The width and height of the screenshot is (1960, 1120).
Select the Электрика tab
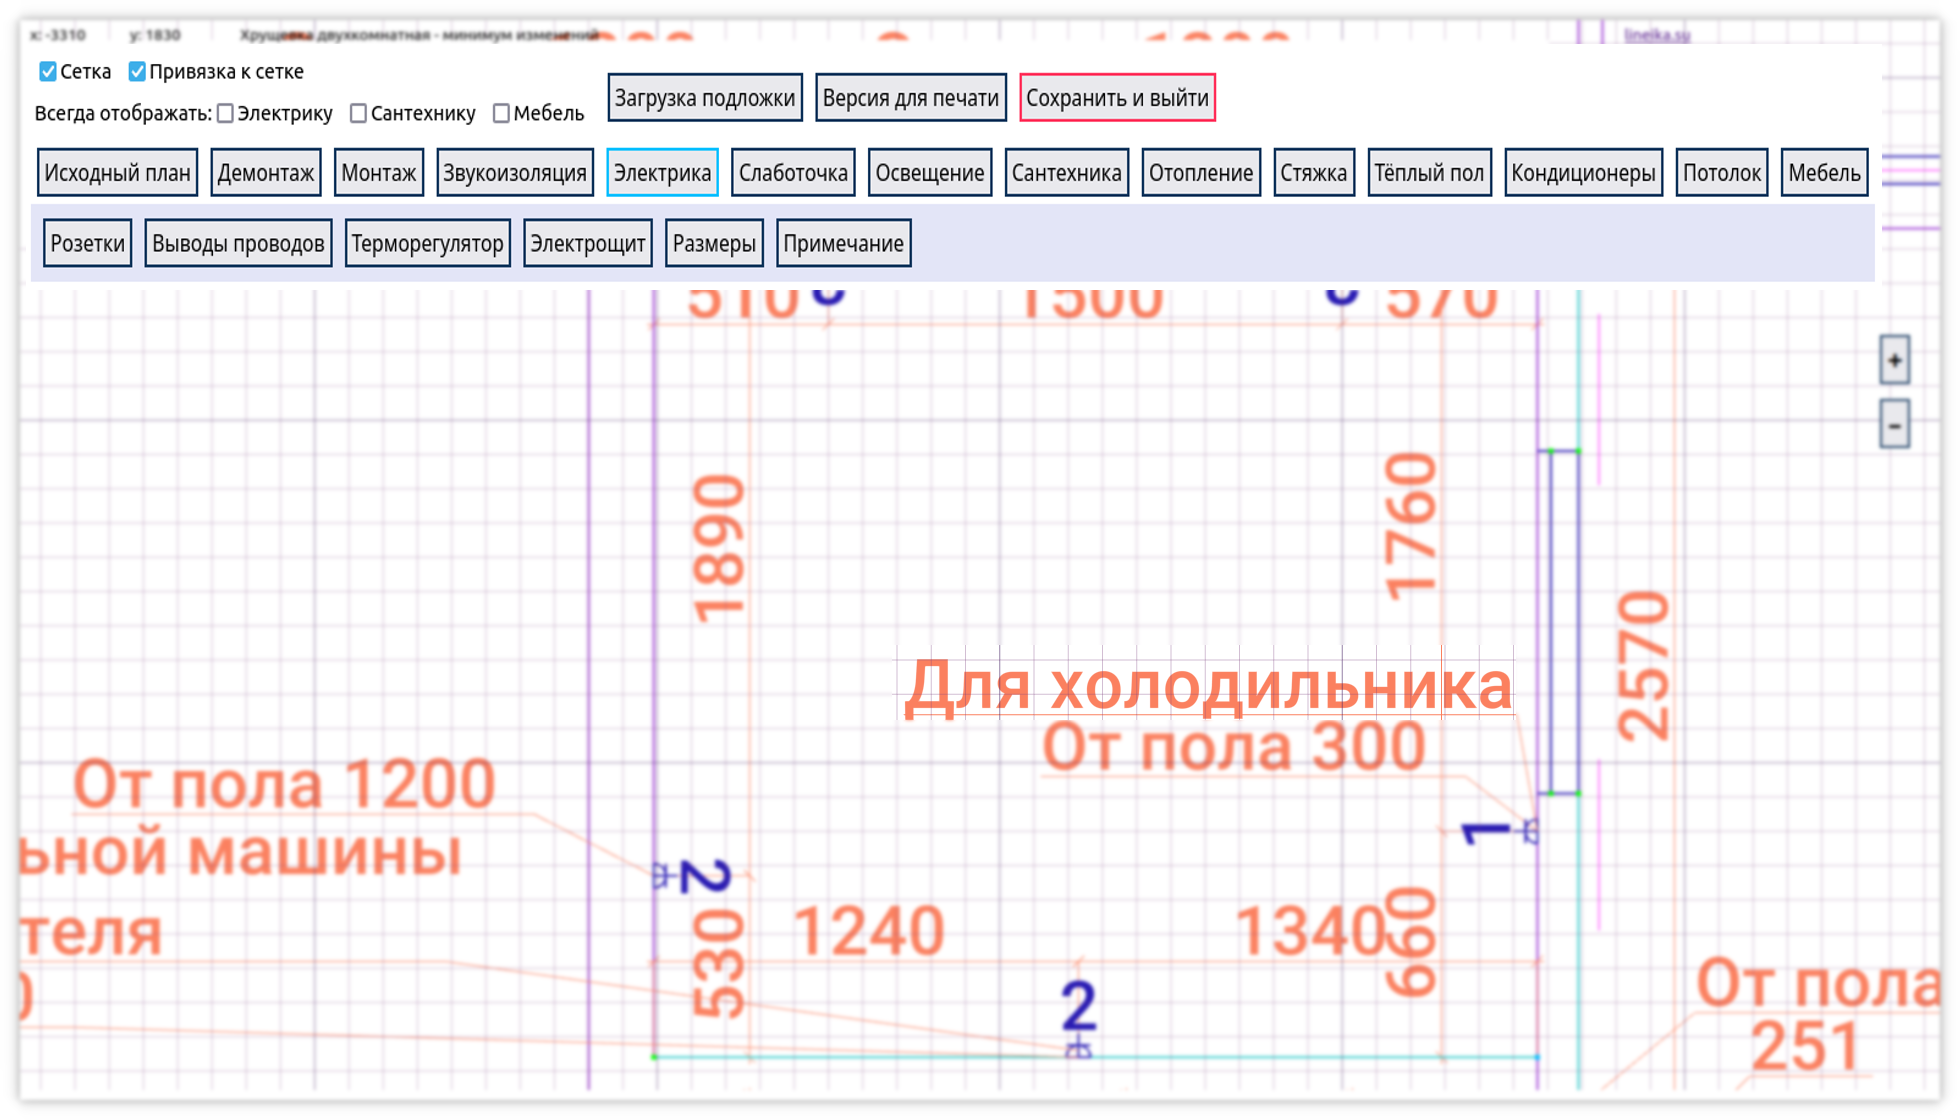663,172
